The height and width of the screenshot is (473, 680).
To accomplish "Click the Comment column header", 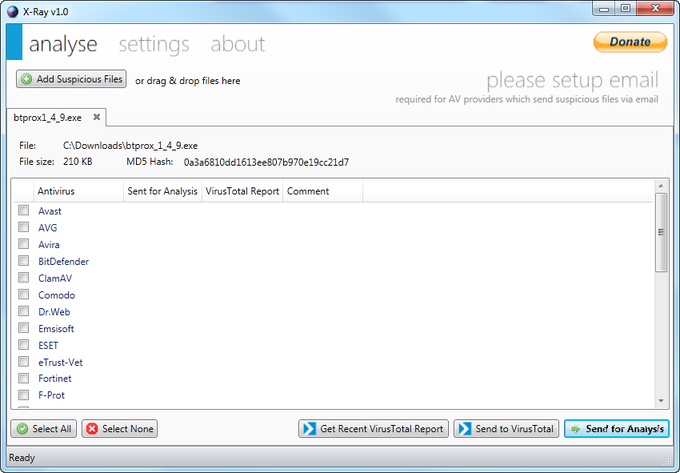I will click(x=323, y=191).
